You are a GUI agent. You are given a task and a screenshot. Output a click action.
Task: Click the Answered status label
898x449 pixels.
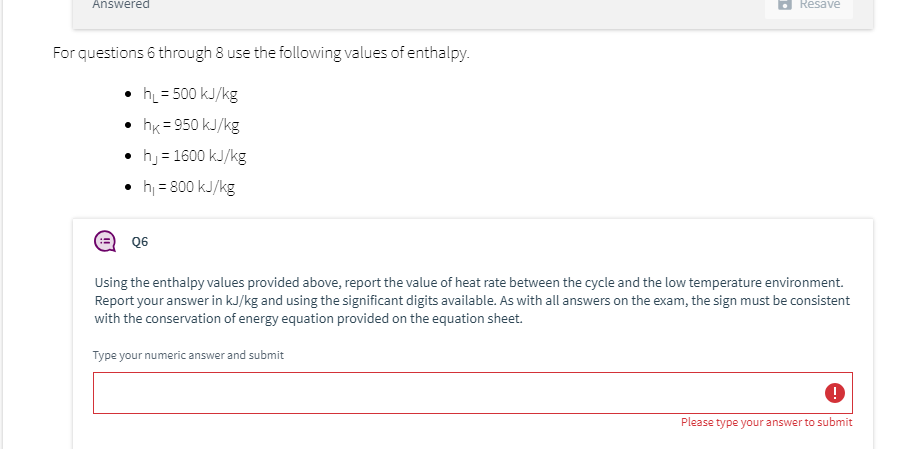(121, 5)
